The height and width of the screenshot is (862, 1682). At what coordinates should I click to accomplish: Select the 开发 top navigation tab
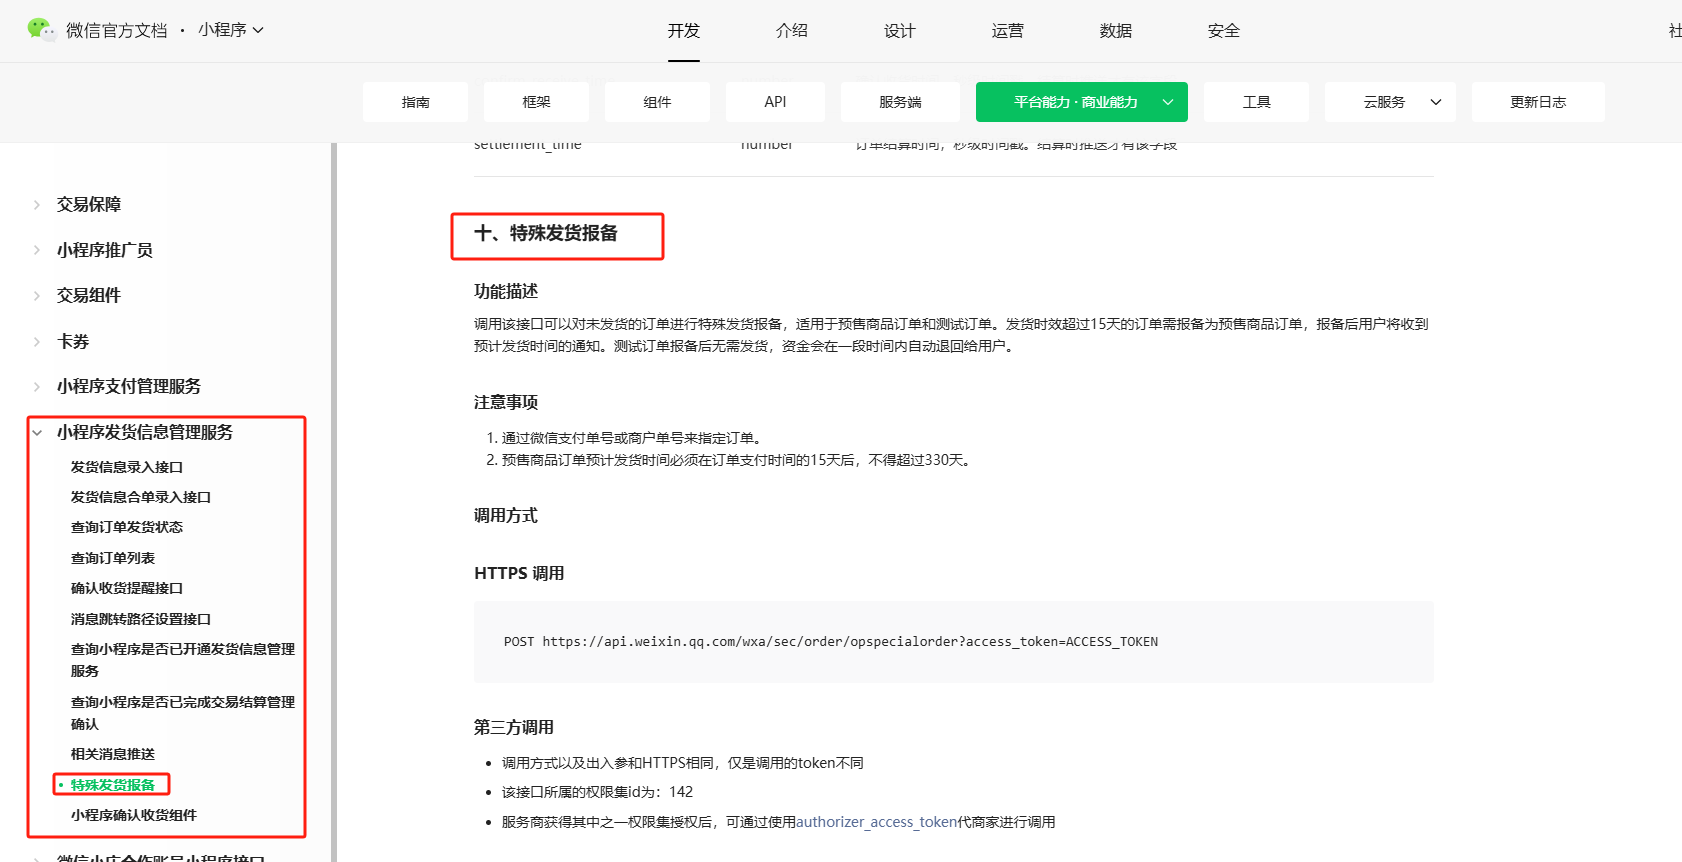point(684,31)
